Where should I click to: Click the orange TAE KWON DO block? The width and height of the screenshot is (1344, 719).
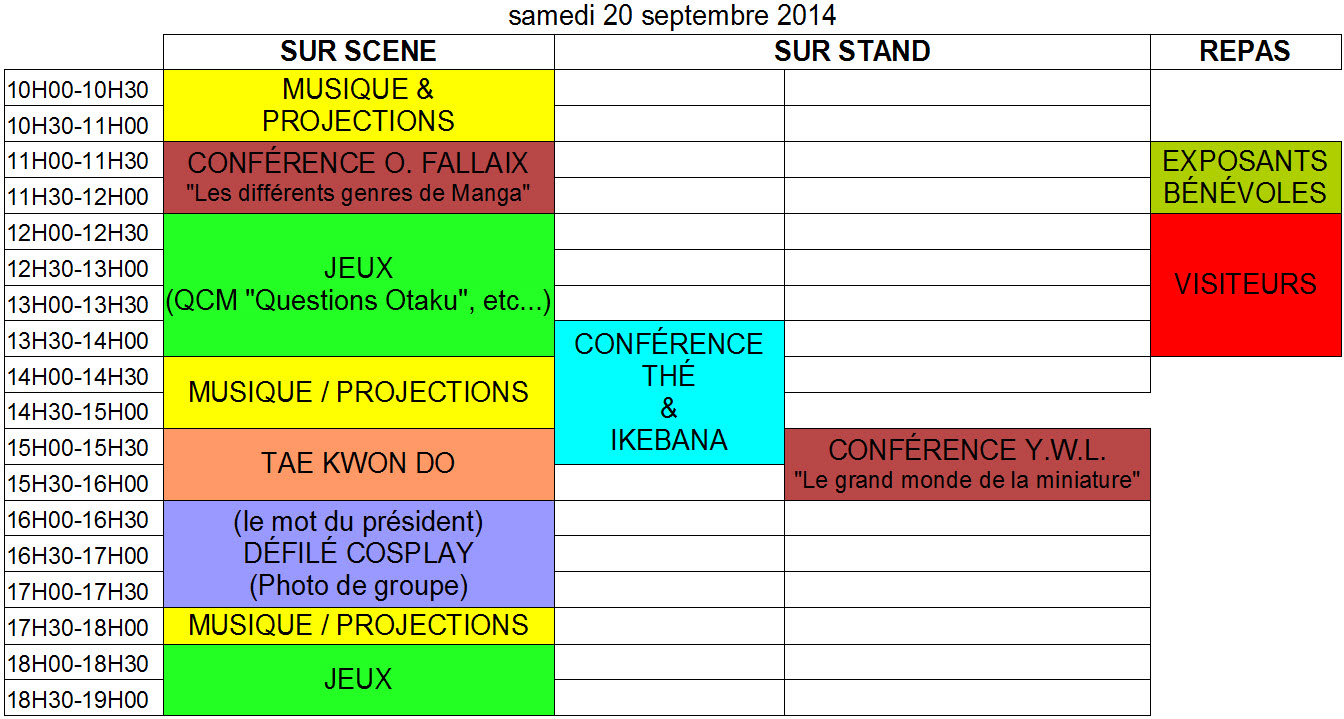click(358, 464)
